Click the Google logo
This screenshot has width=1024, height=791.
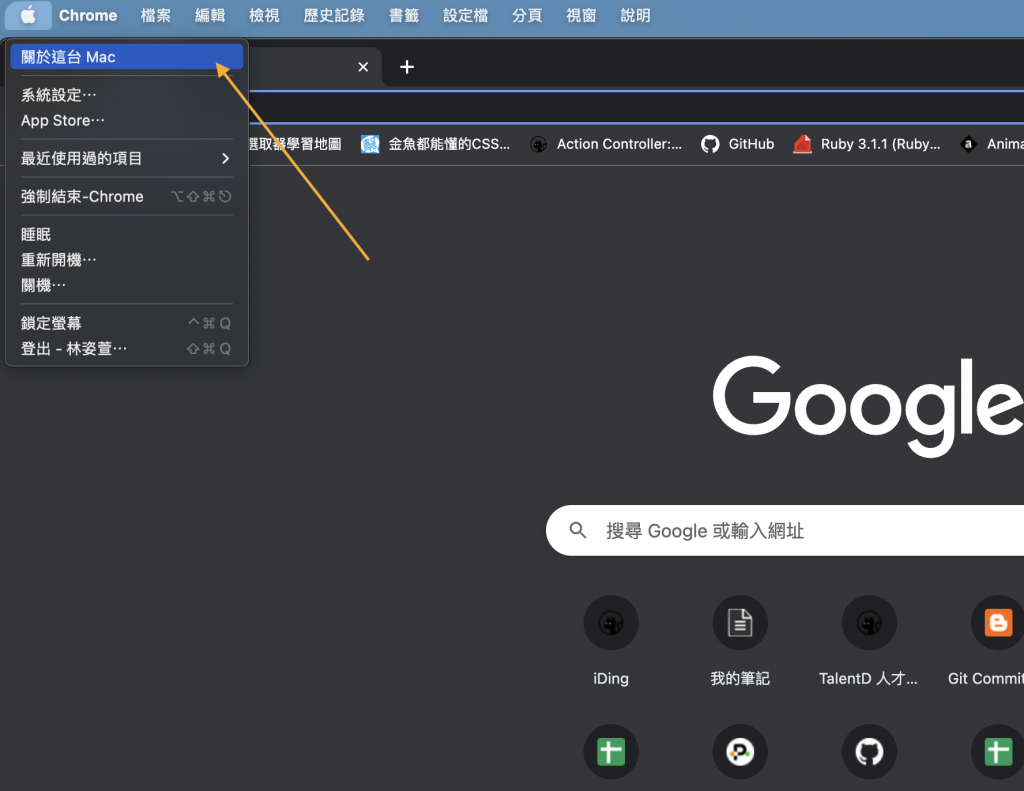[x=868, y=406]
